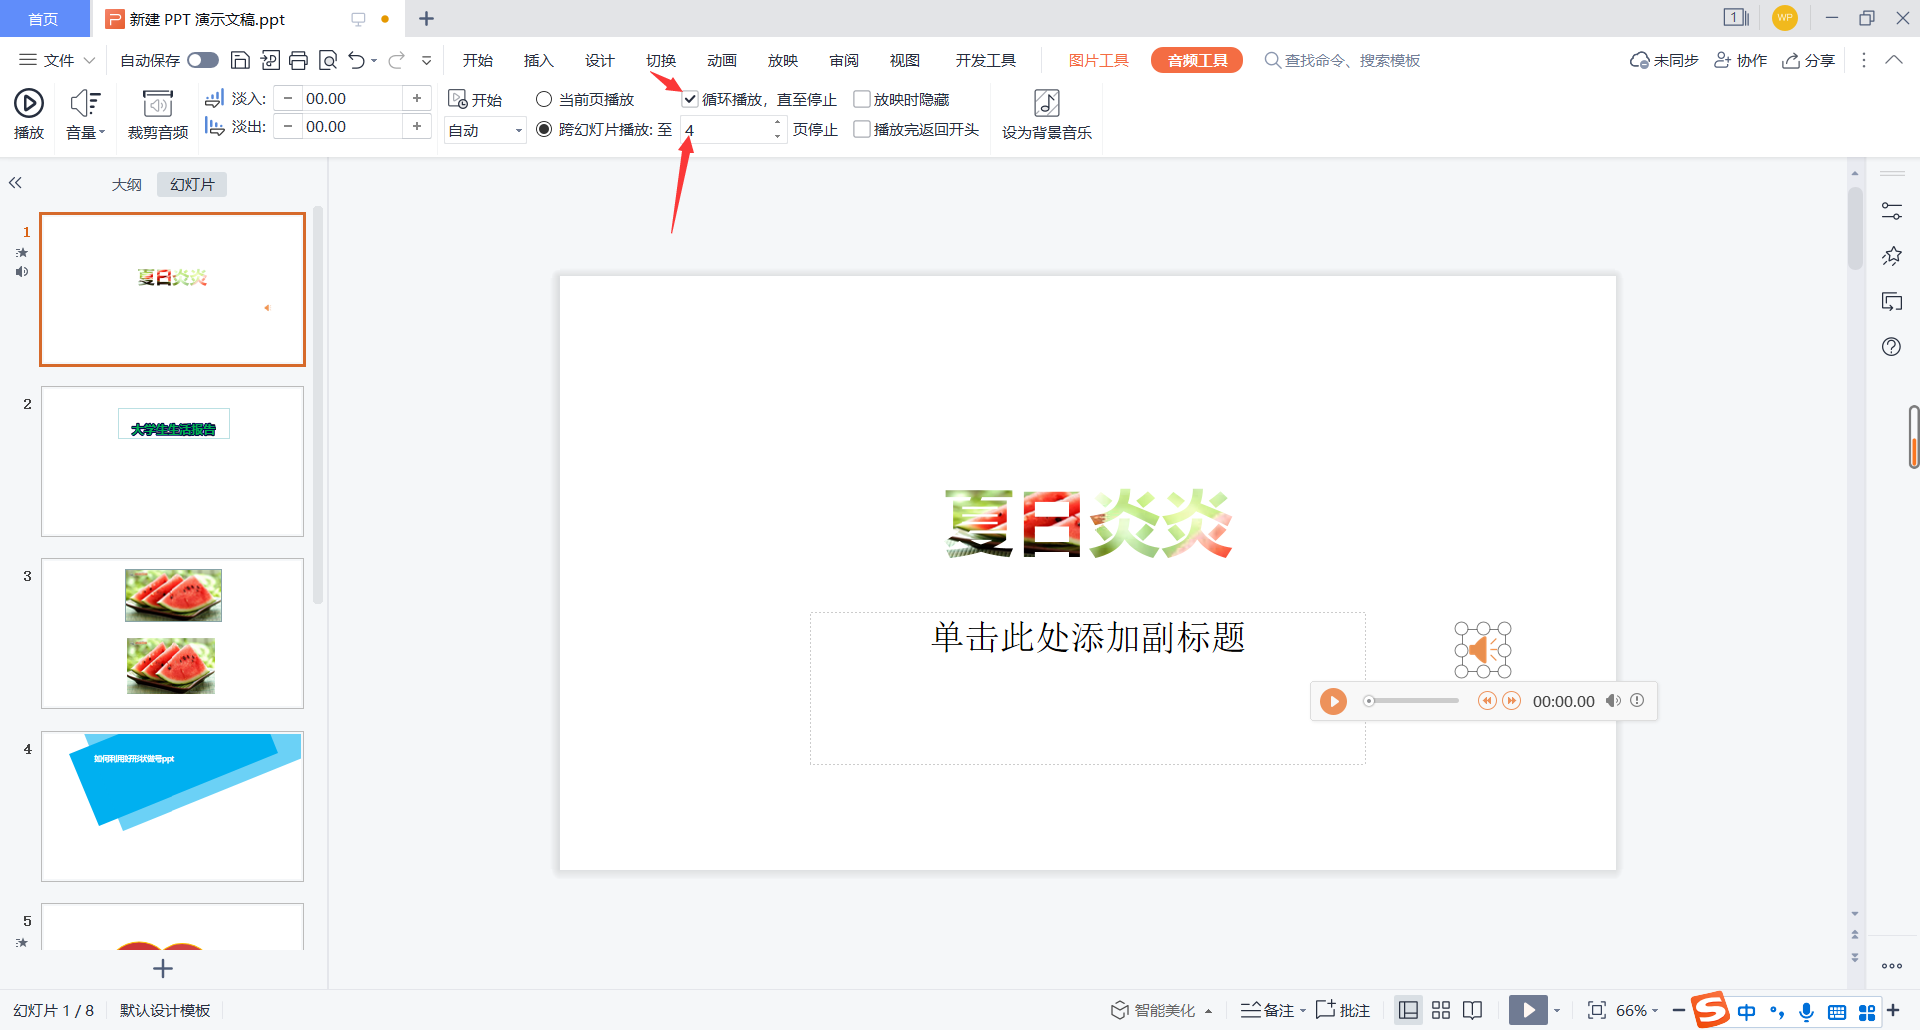Viewport: 1920px width, 1030px height.
Task: Switch to Normal view icon in status bar
Action: point(1408,1010)
